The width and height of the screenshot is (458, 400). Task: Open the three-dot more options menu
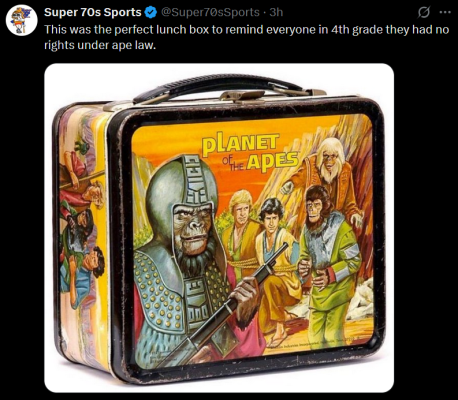(445, 12)
